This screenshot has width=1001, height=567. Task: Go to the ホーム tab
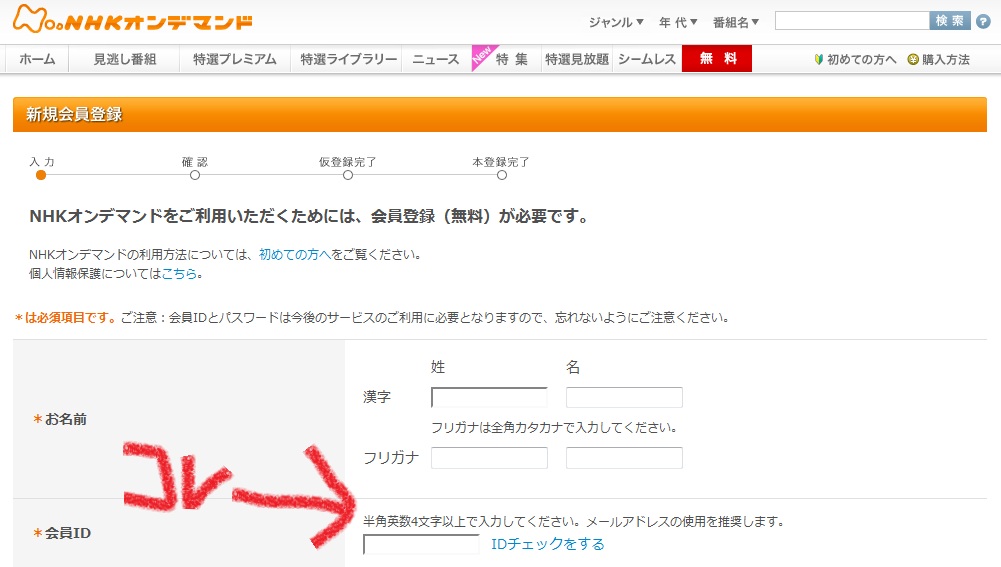tap(37, 59)
